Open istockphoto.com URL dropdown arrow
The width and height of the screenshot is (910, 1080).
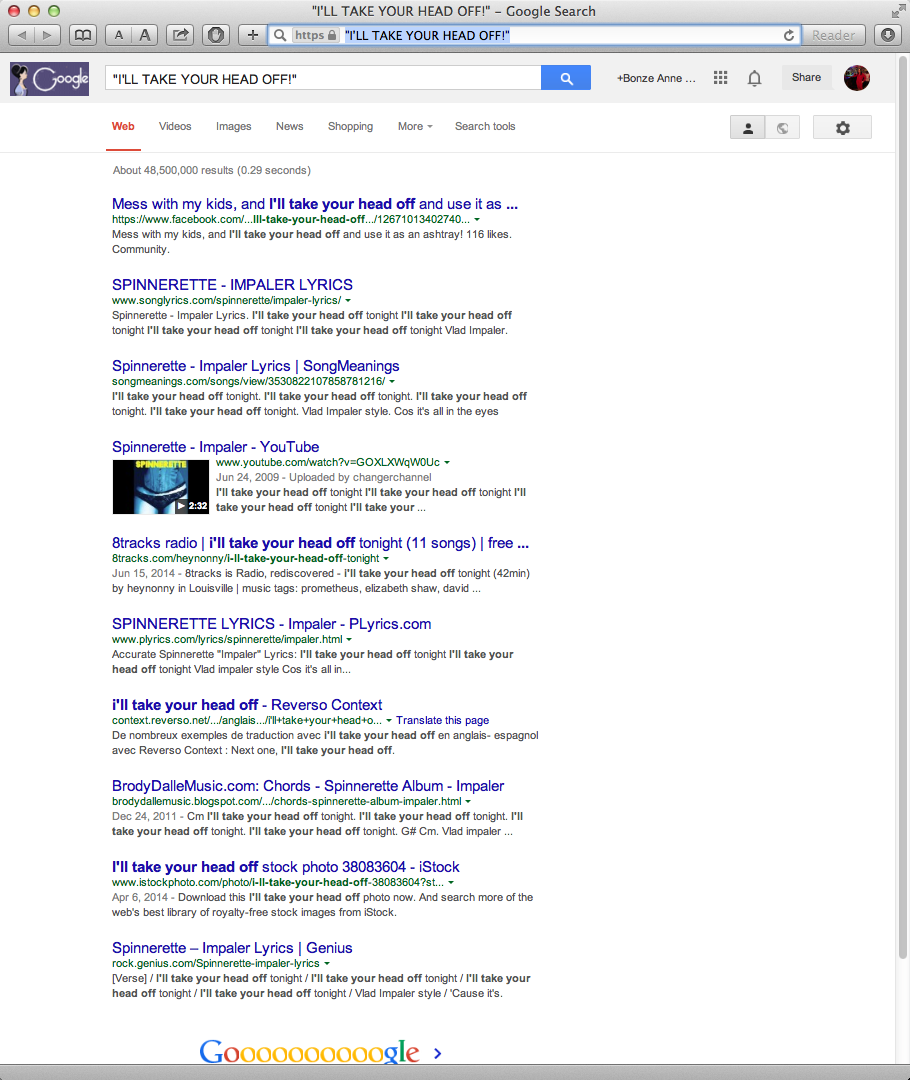coord(451,883)
